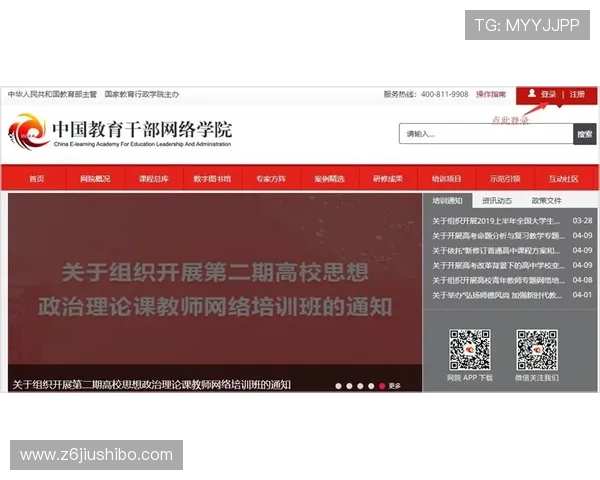Open notice 关于组织开展2019上半年全国大学生
The width and height of the screenshot is (600, 480).
click(x=496, y=221)
